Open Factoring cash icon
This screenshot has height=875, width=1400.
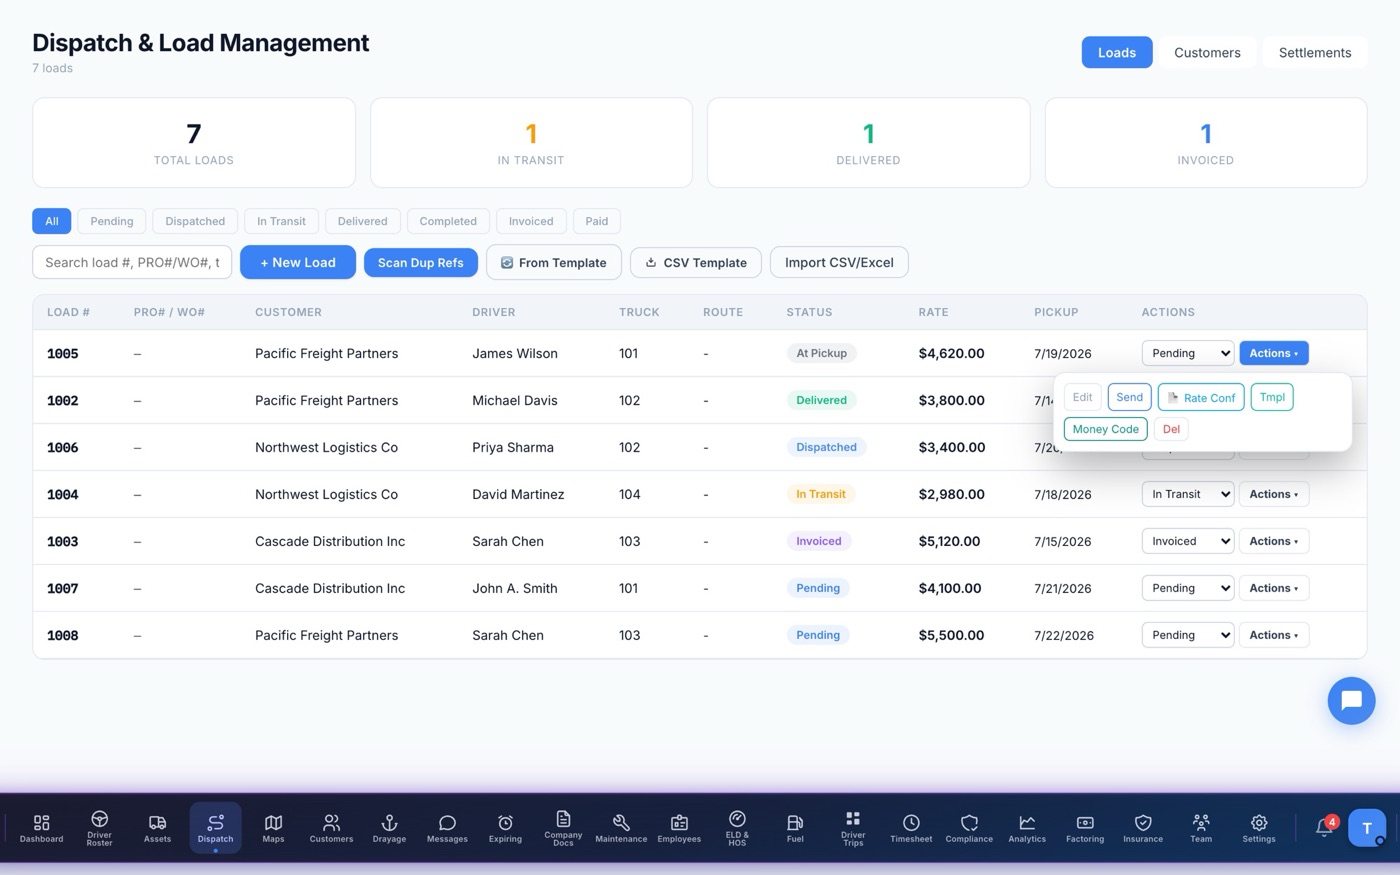[x=1085, y=828]
